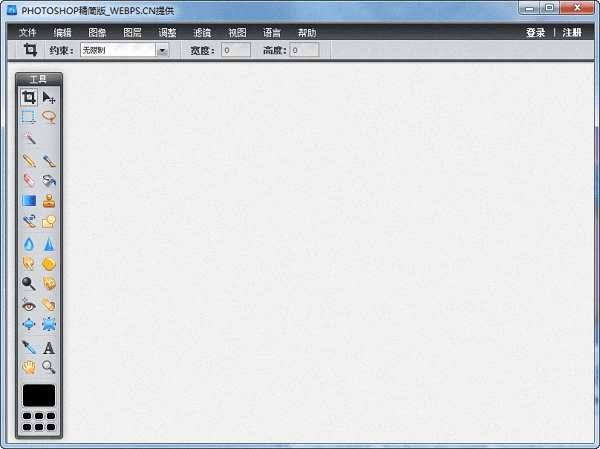Click the 登录 login link
Screen dimensions: 600x449
535,33
